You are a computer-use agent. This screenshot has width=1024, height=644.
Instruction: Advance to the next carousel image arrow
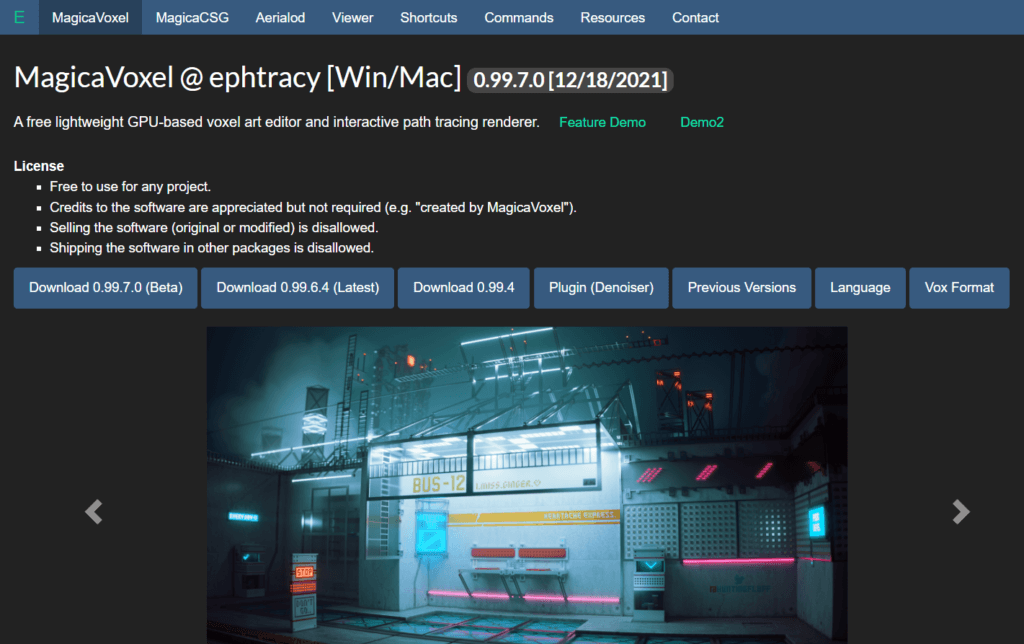[x=961, y=511]
